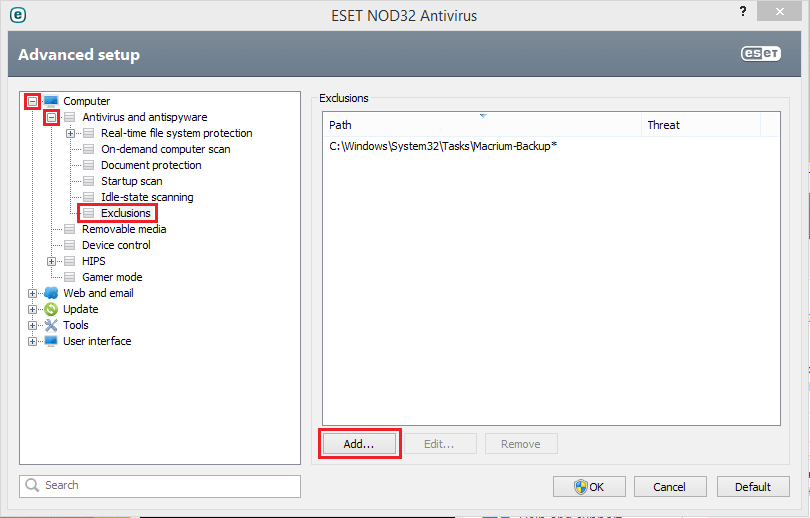The height and width of the screenshot is (518, 810).
Task: Select Computer in the tree
Action: (x=87, y=101)
